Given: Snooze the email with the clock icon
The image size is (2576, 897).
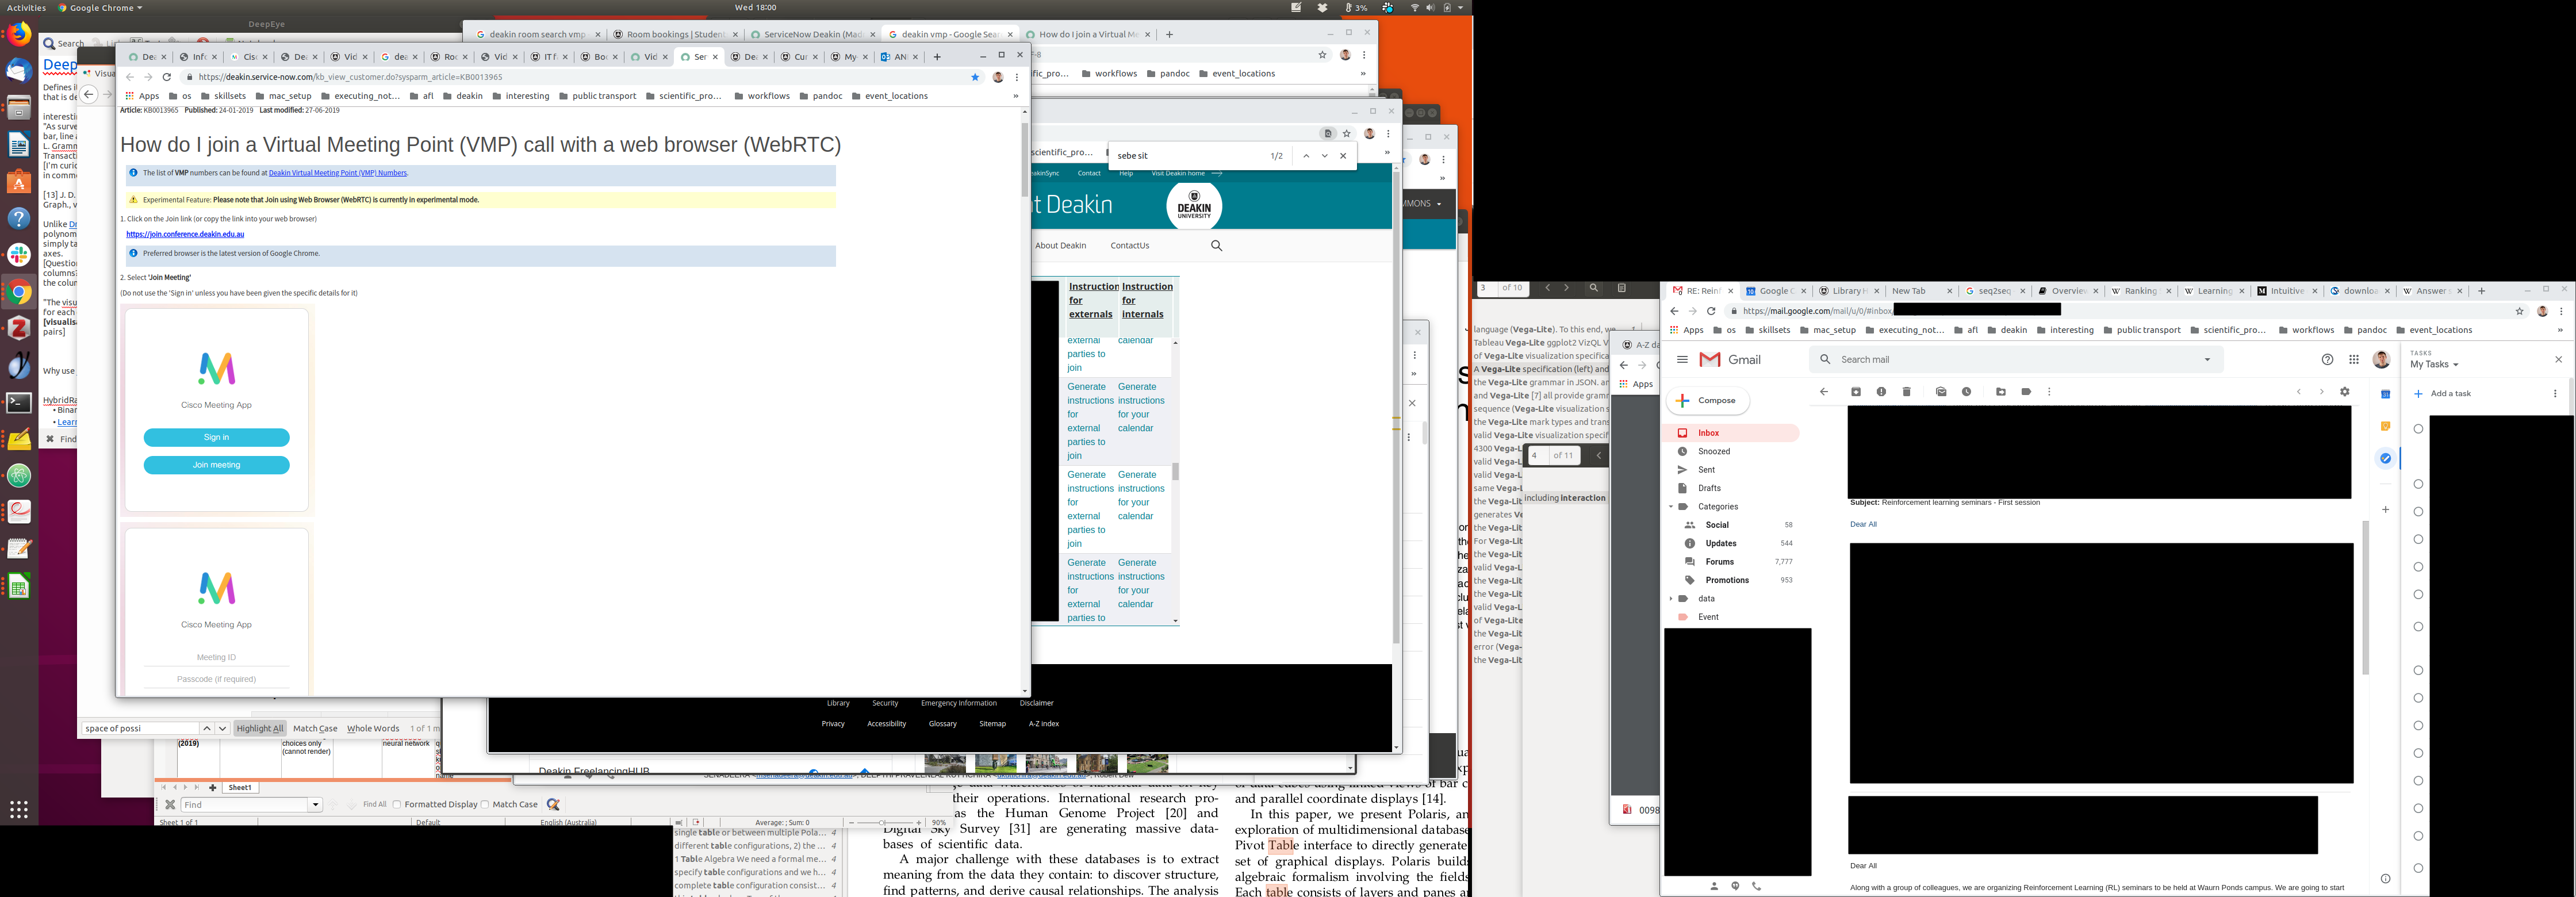Looking at the screenshot, I should [1966, 392].
